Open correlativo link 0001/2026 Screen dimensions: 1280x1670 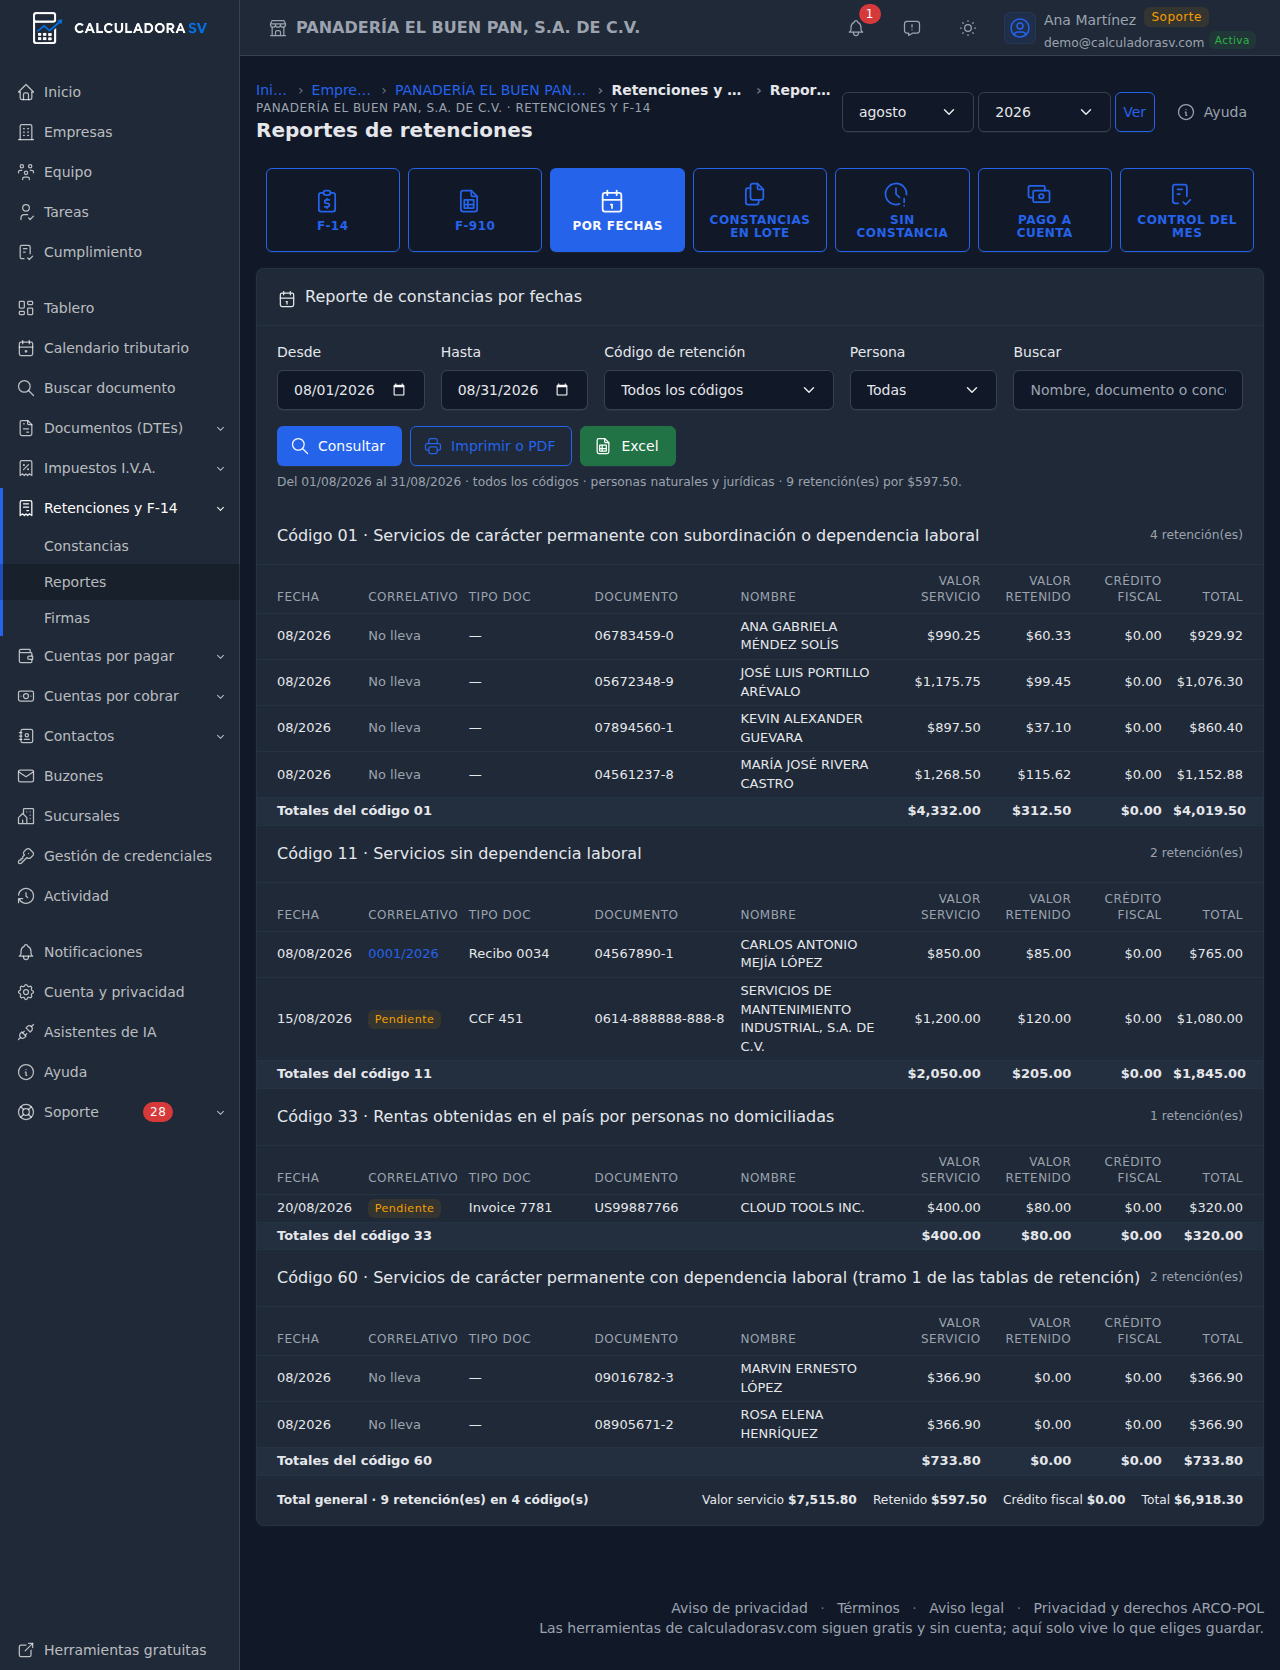[x=403, y=954]
